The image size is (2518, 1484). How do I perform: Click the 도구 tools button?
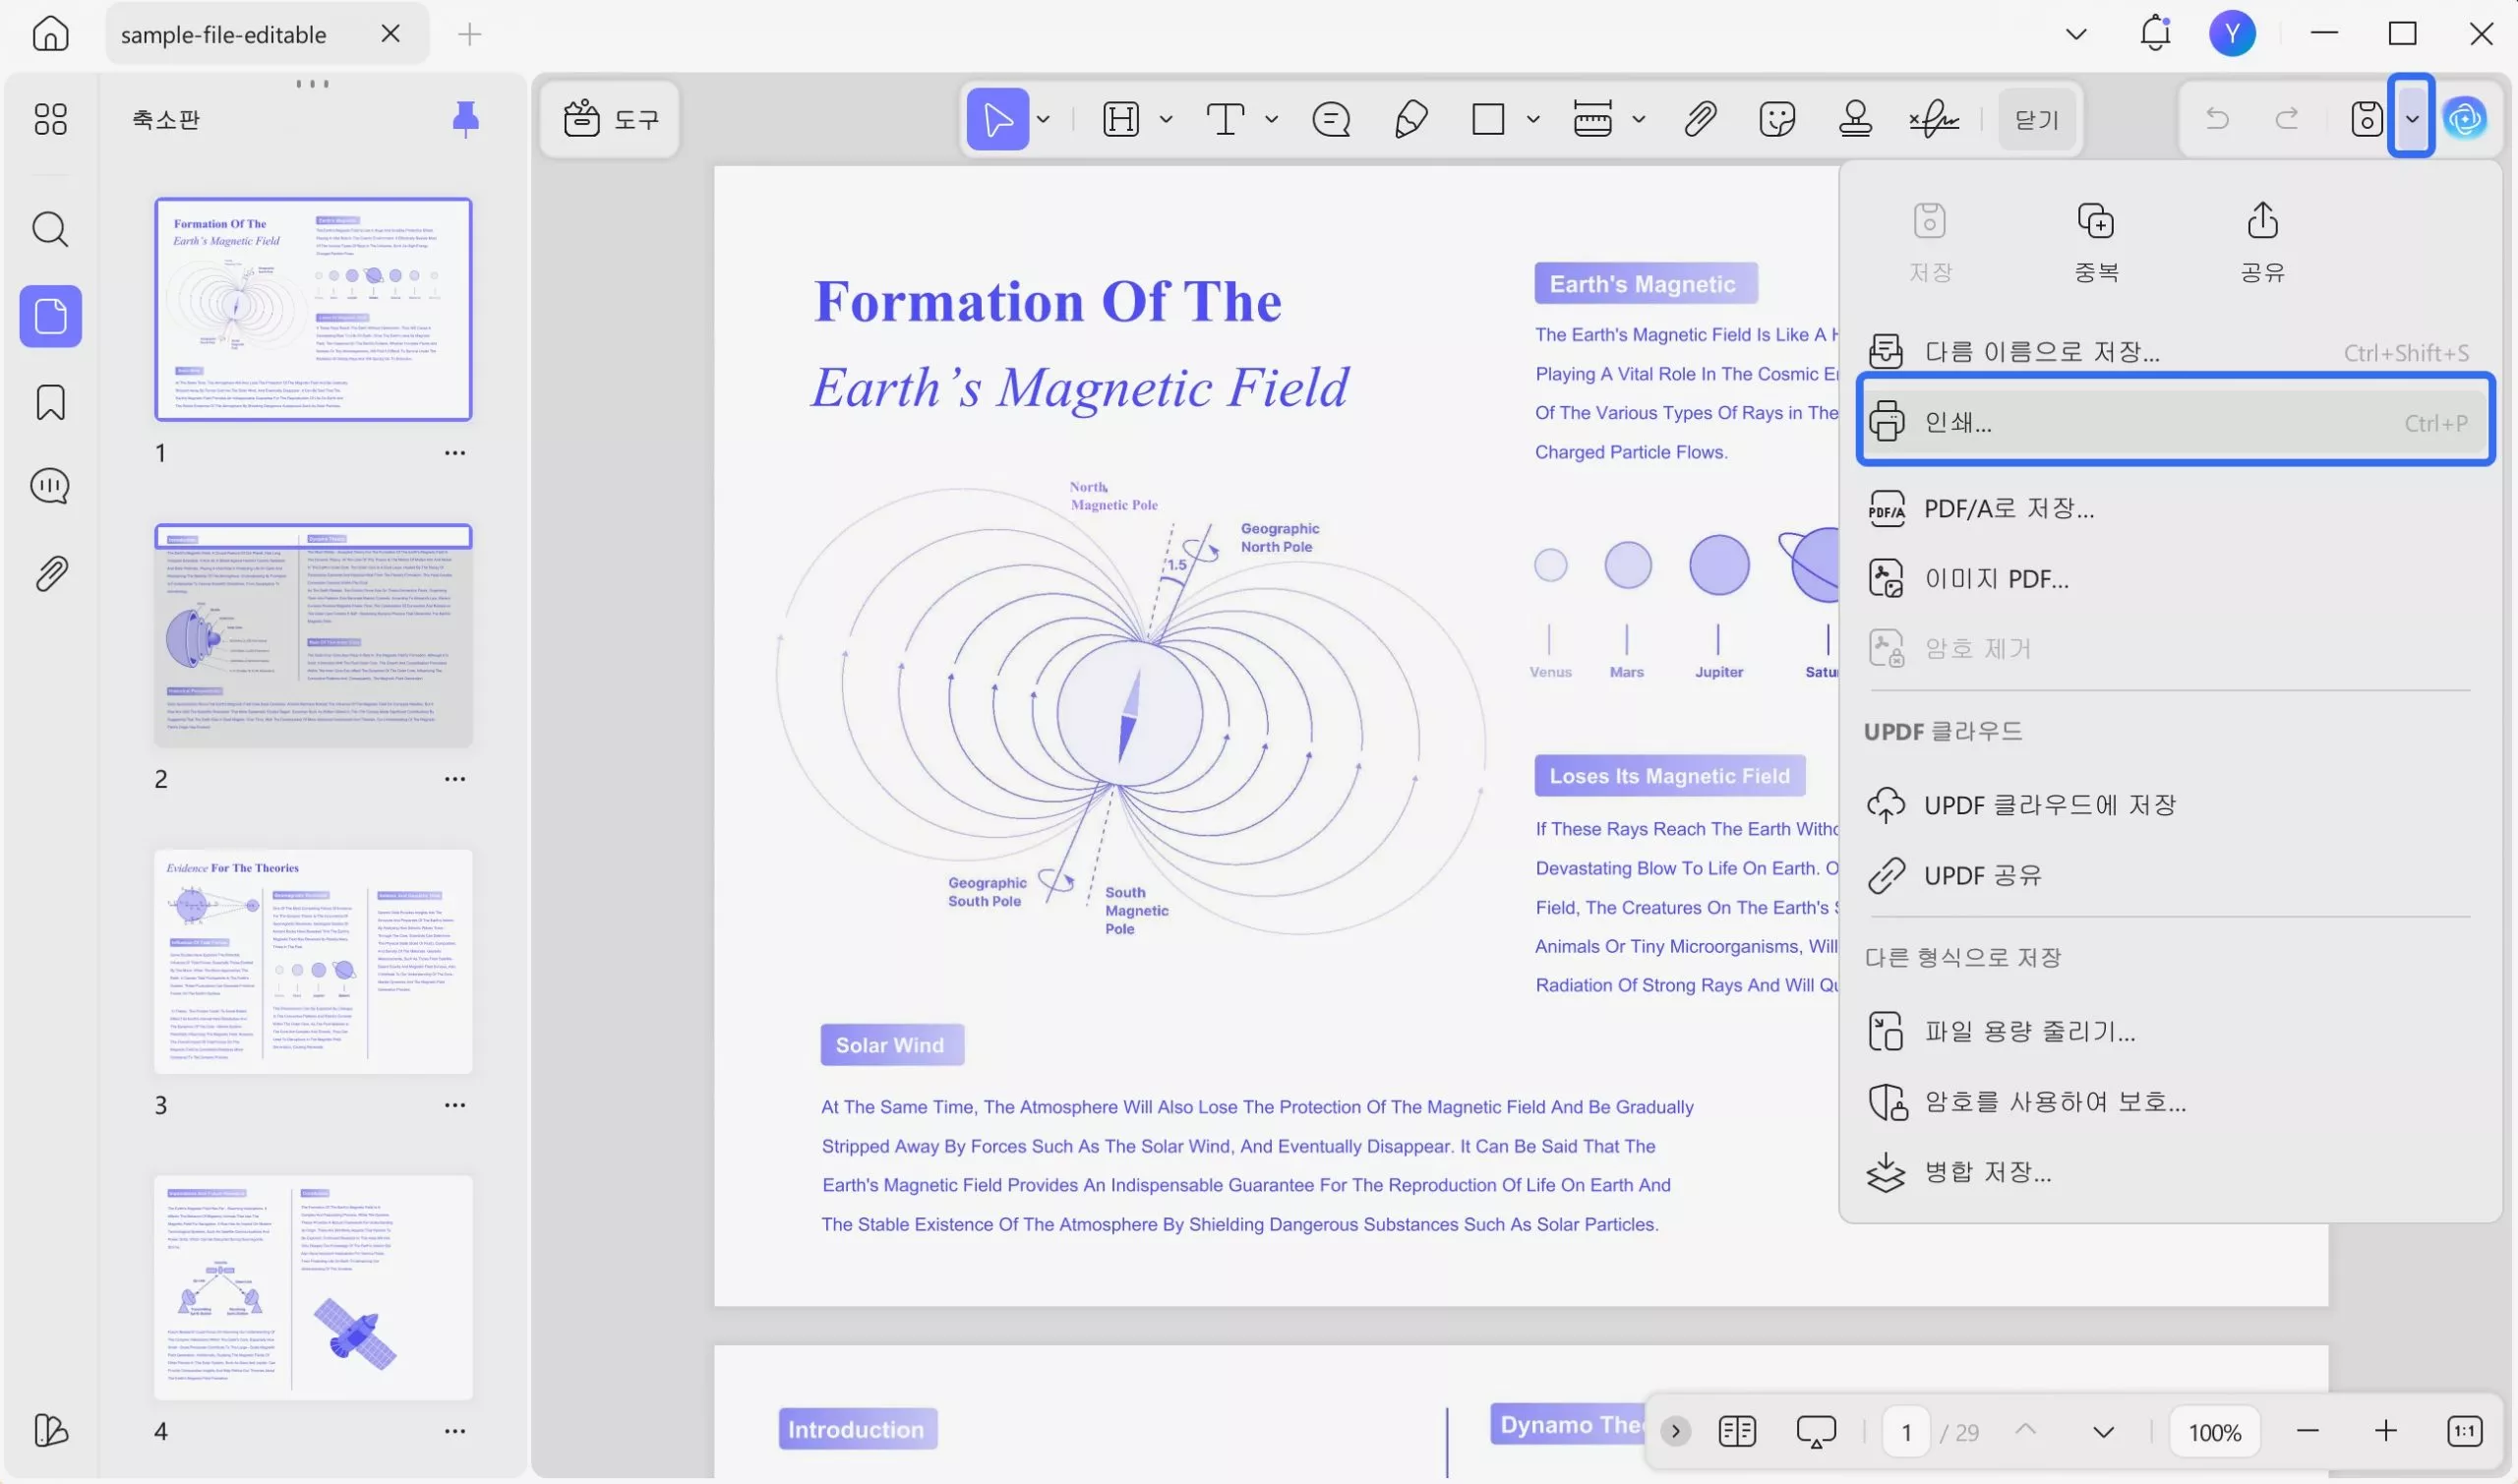(x=611, y=119)
